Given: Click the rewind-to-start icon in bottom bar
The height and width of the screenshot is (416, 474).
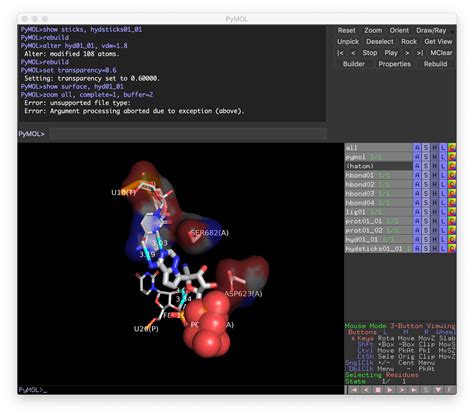Looking at the screenshot, I should coord(354,390).
